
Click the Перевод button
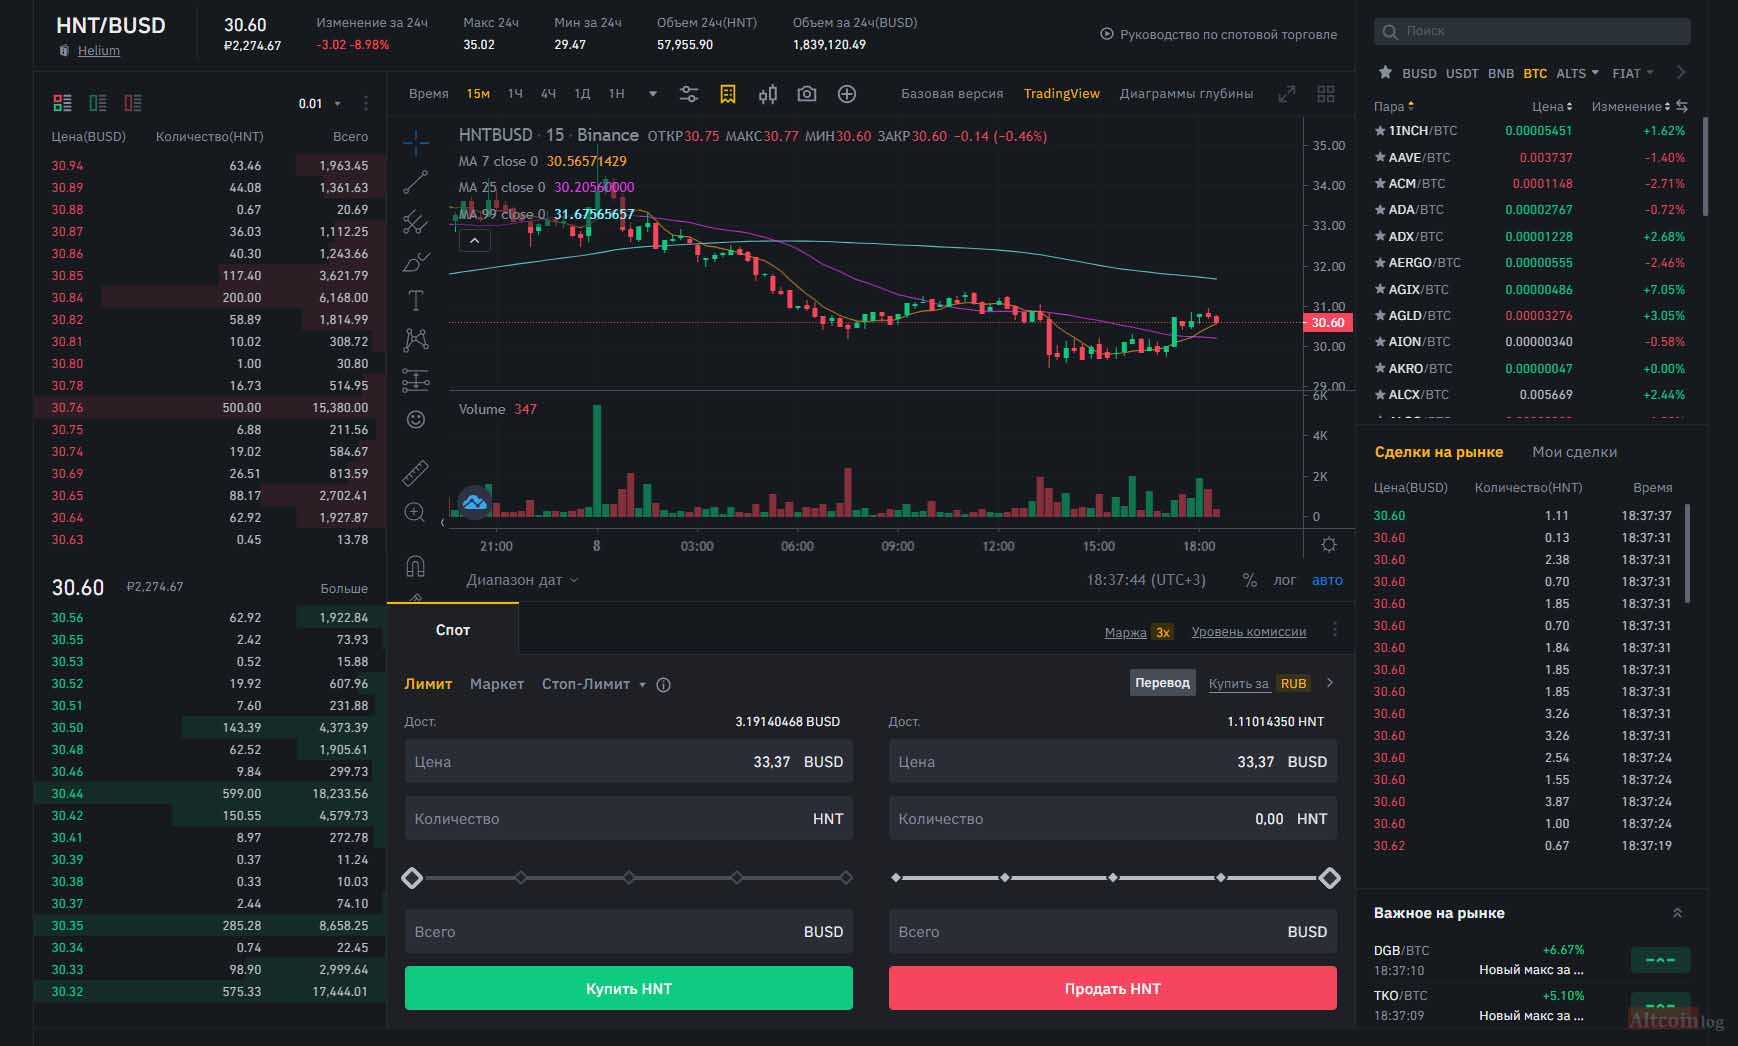[1162, 683]
